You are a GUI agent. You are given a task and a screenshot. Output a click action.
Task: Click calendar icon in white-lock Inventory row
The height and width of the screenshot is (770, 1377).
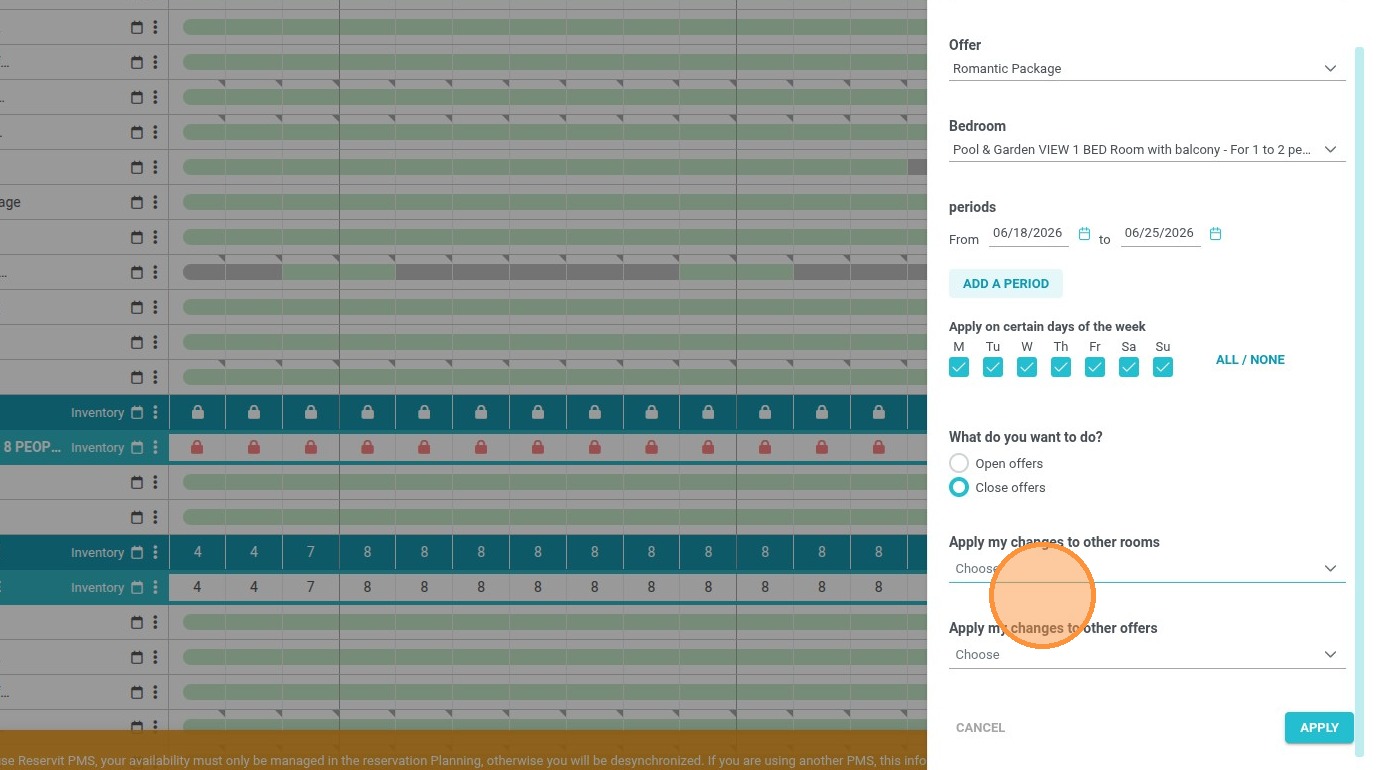pos(137,412)
